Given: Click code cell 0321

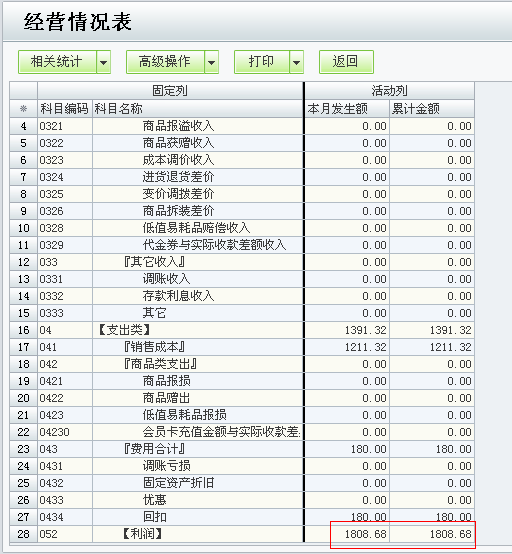Looking at the screenshot, I should pyautogui.click(x=65, y=126).
